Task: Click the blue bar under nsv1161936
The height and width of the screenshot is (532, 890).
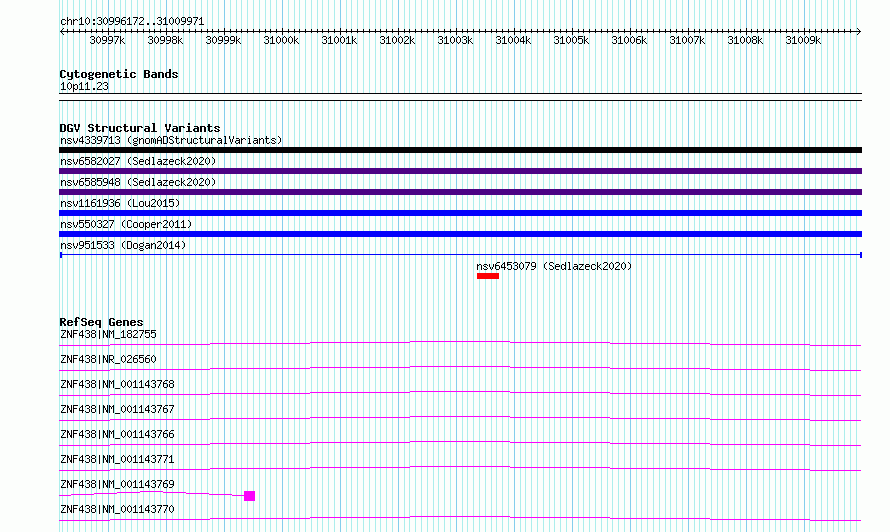Action: click(x=460, y=213)
